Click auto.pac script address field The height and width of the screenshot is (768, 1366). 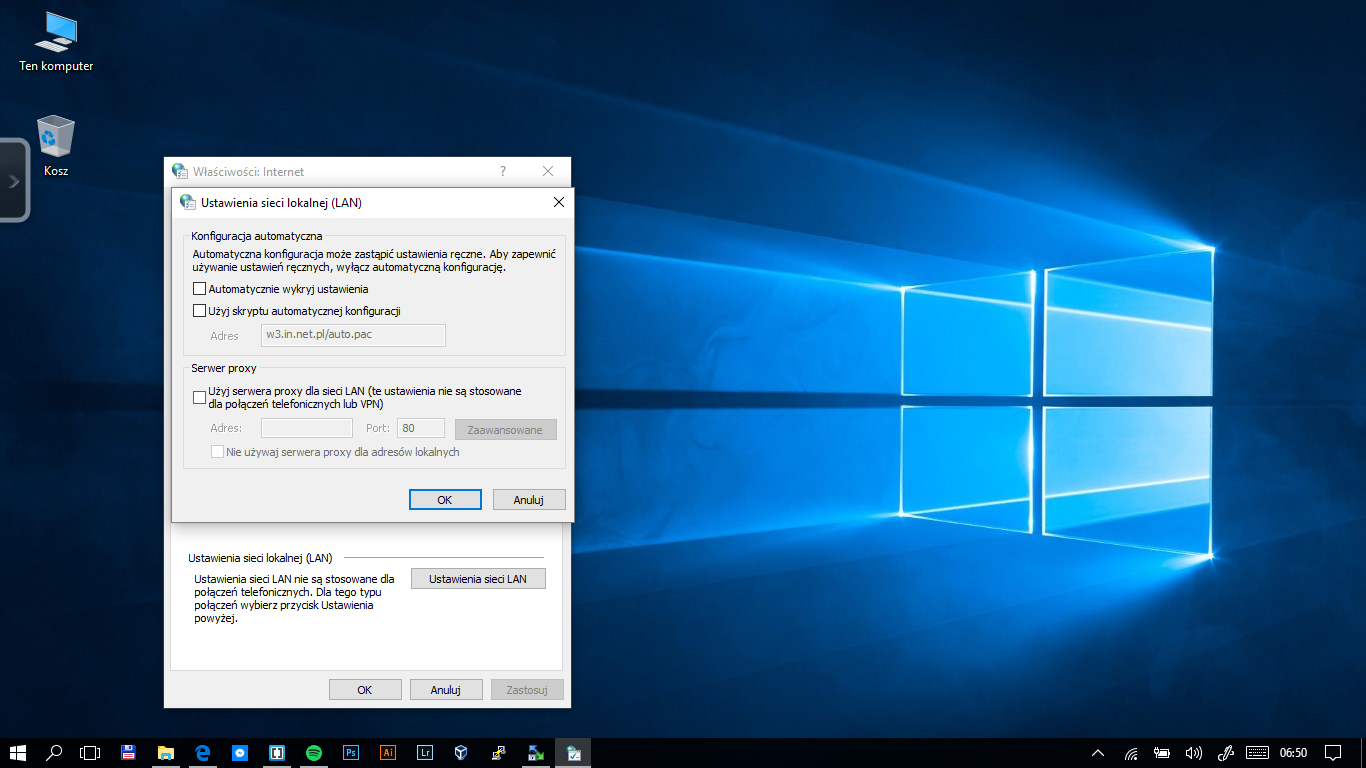pos(353,335)
